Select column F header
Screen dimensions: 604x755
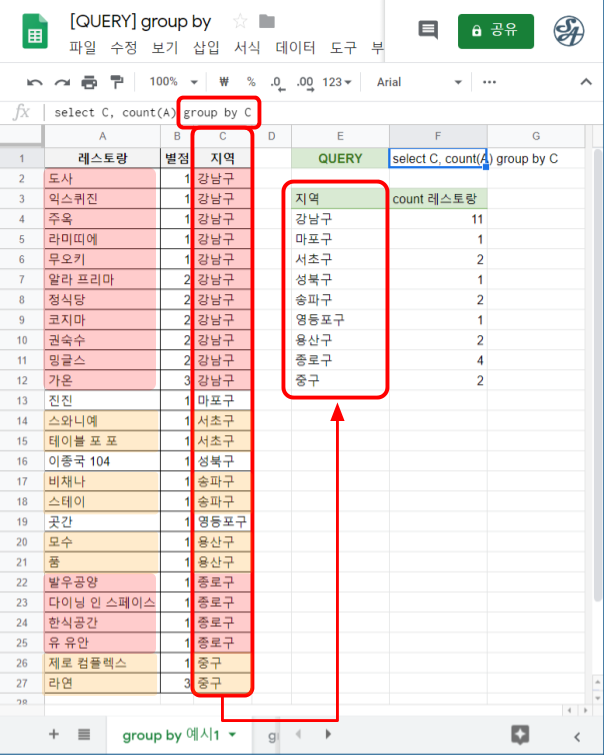(437, 136)
